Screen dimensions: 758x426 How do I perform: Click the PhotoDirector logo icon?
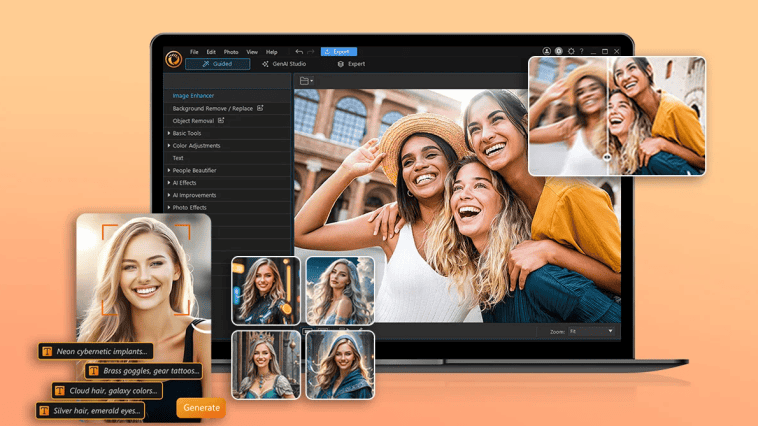click(x=173, y=60)
